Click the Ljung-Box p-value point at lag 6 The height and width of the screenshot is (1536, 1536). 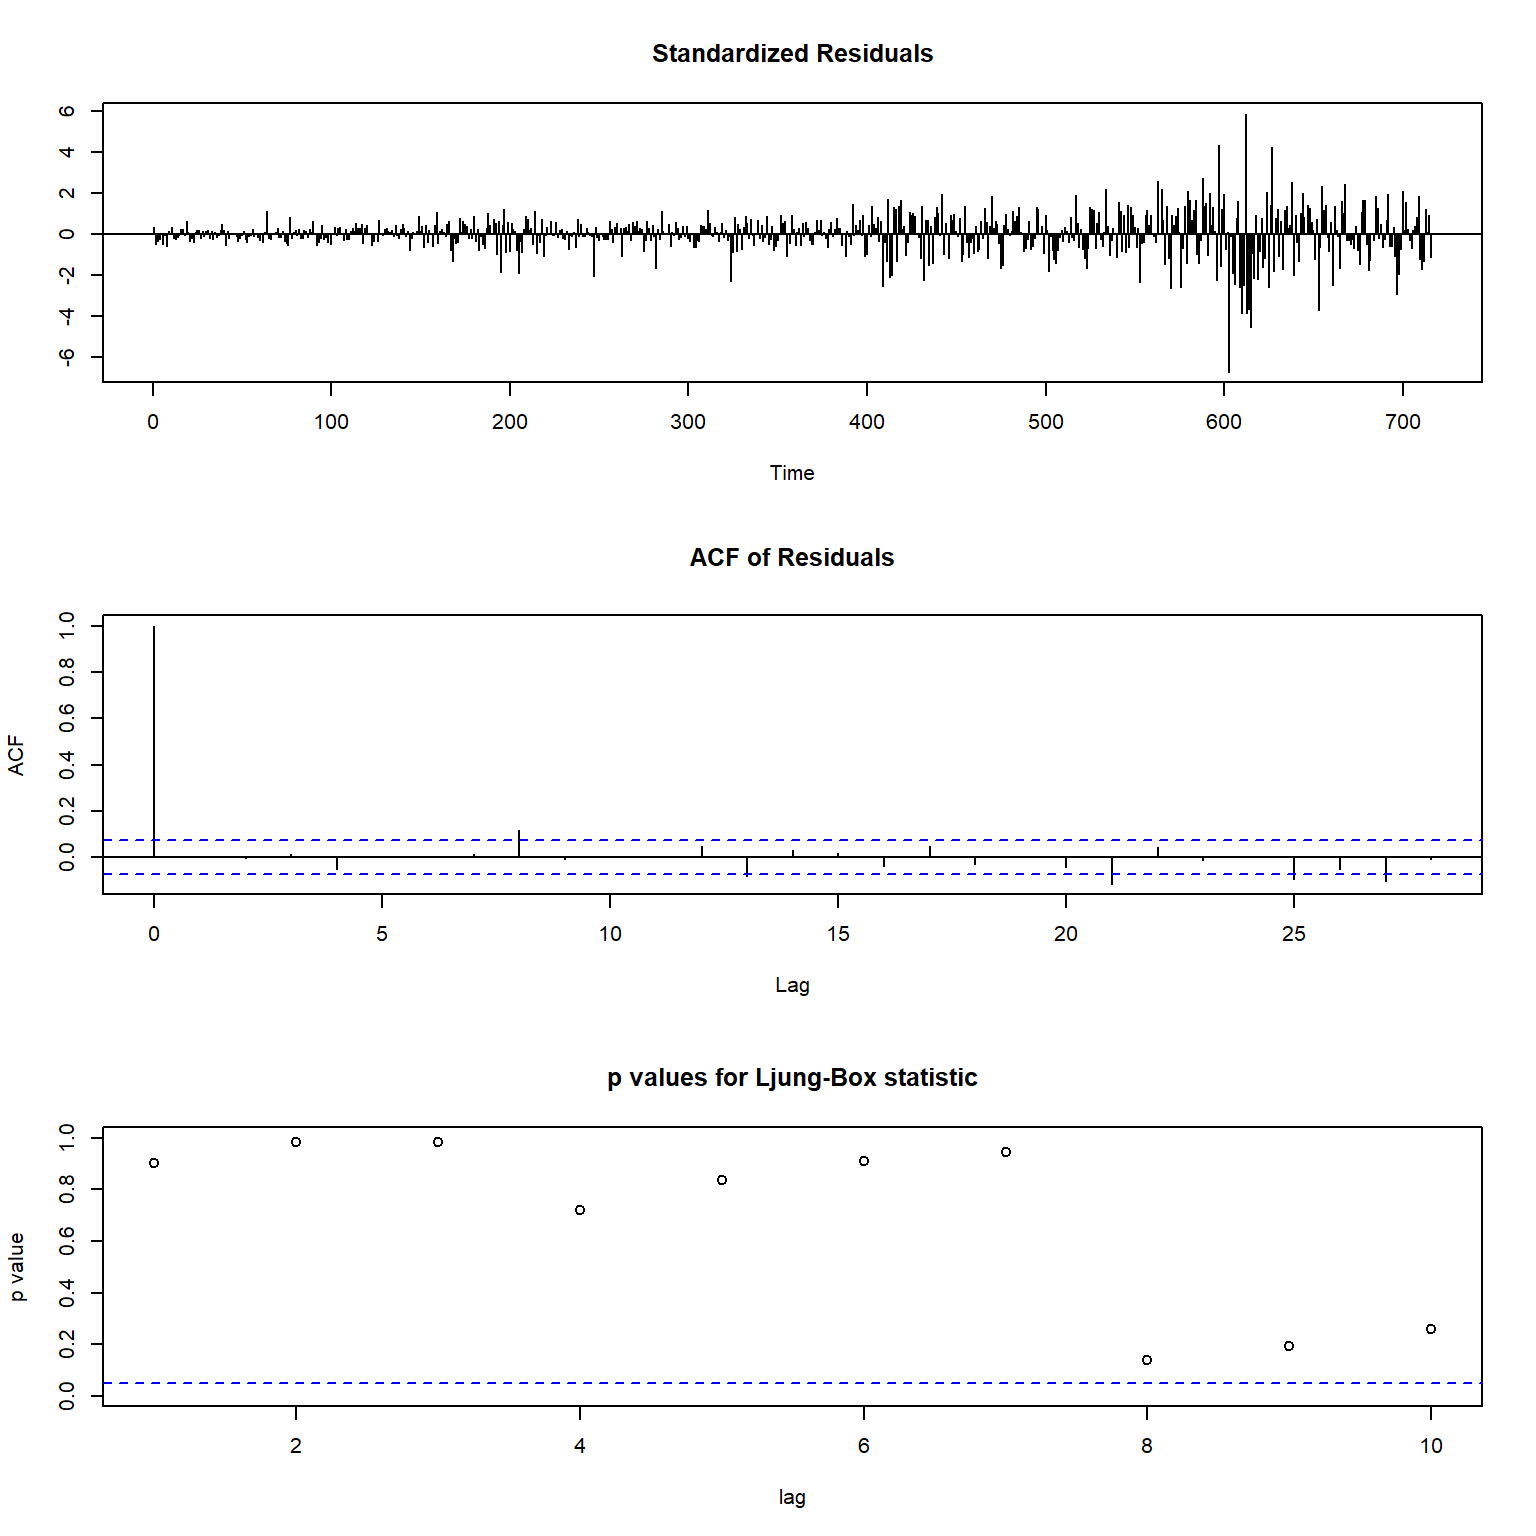coord(864,1161)
